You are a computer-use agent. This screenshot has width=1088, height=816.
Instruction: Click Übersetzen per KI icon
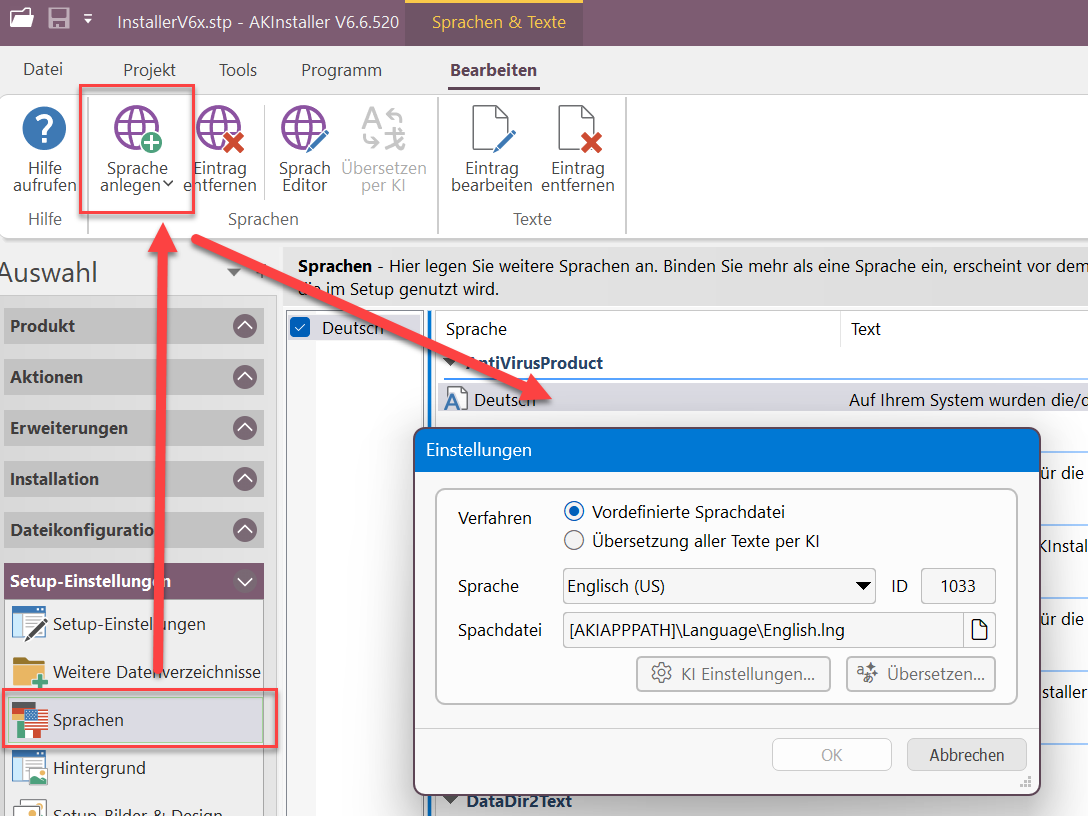[384, 128]
